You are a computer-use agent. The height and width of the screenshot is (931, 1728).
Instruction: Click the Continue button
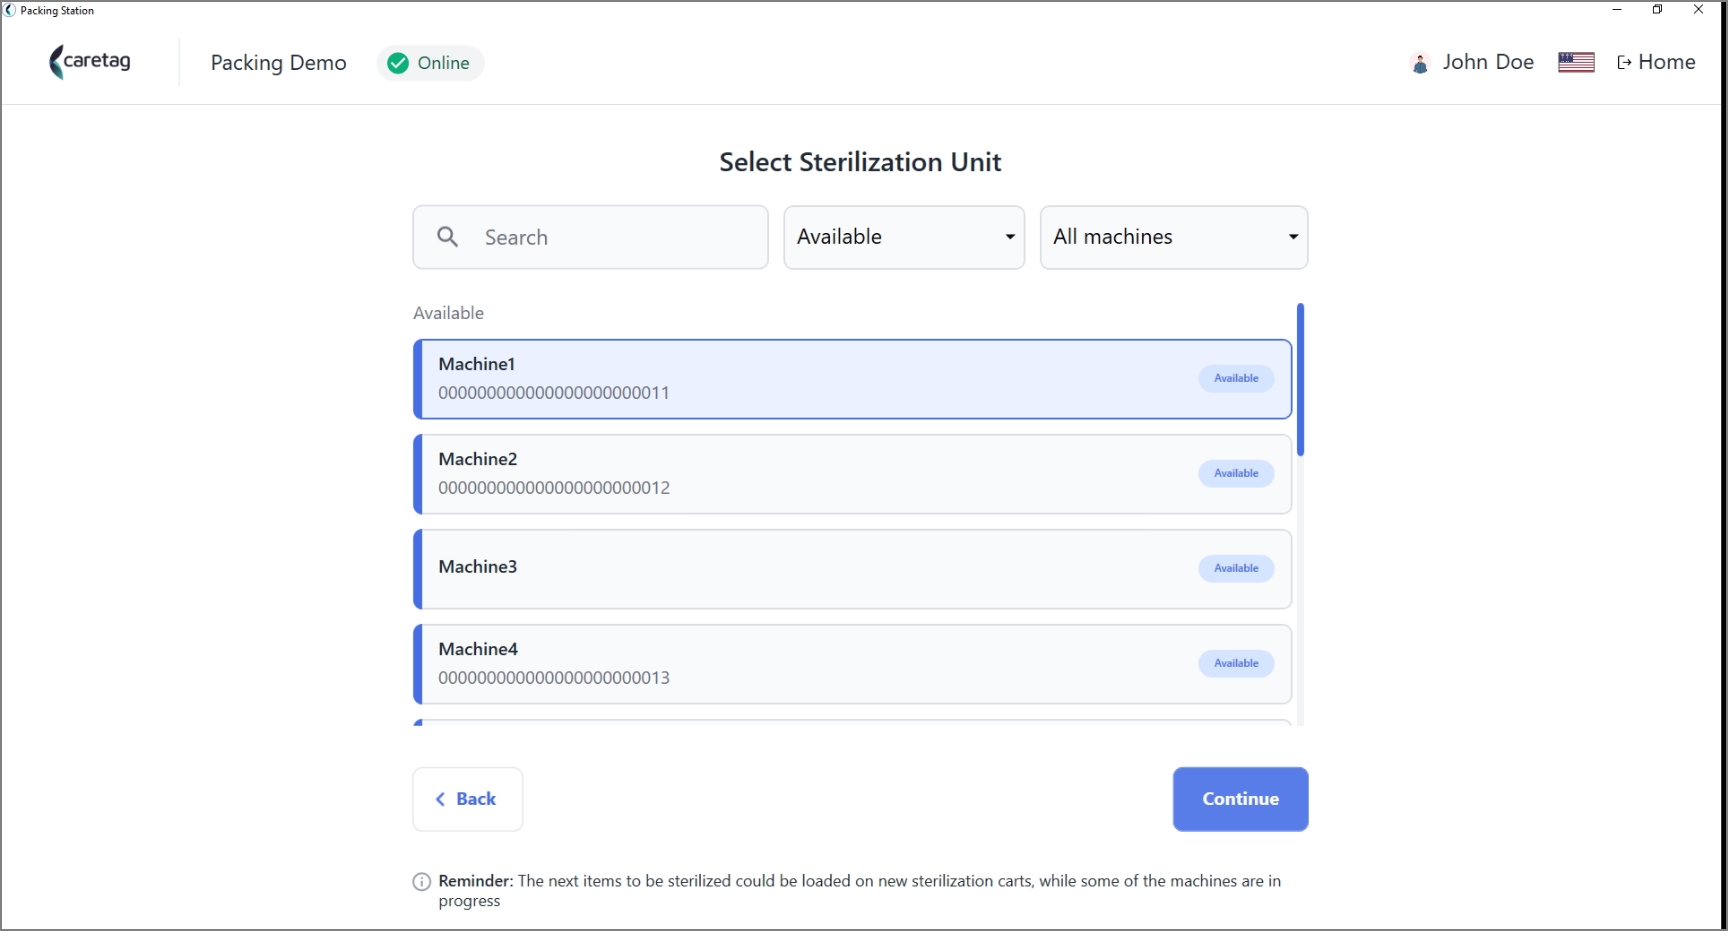[x=1240, y=799]
